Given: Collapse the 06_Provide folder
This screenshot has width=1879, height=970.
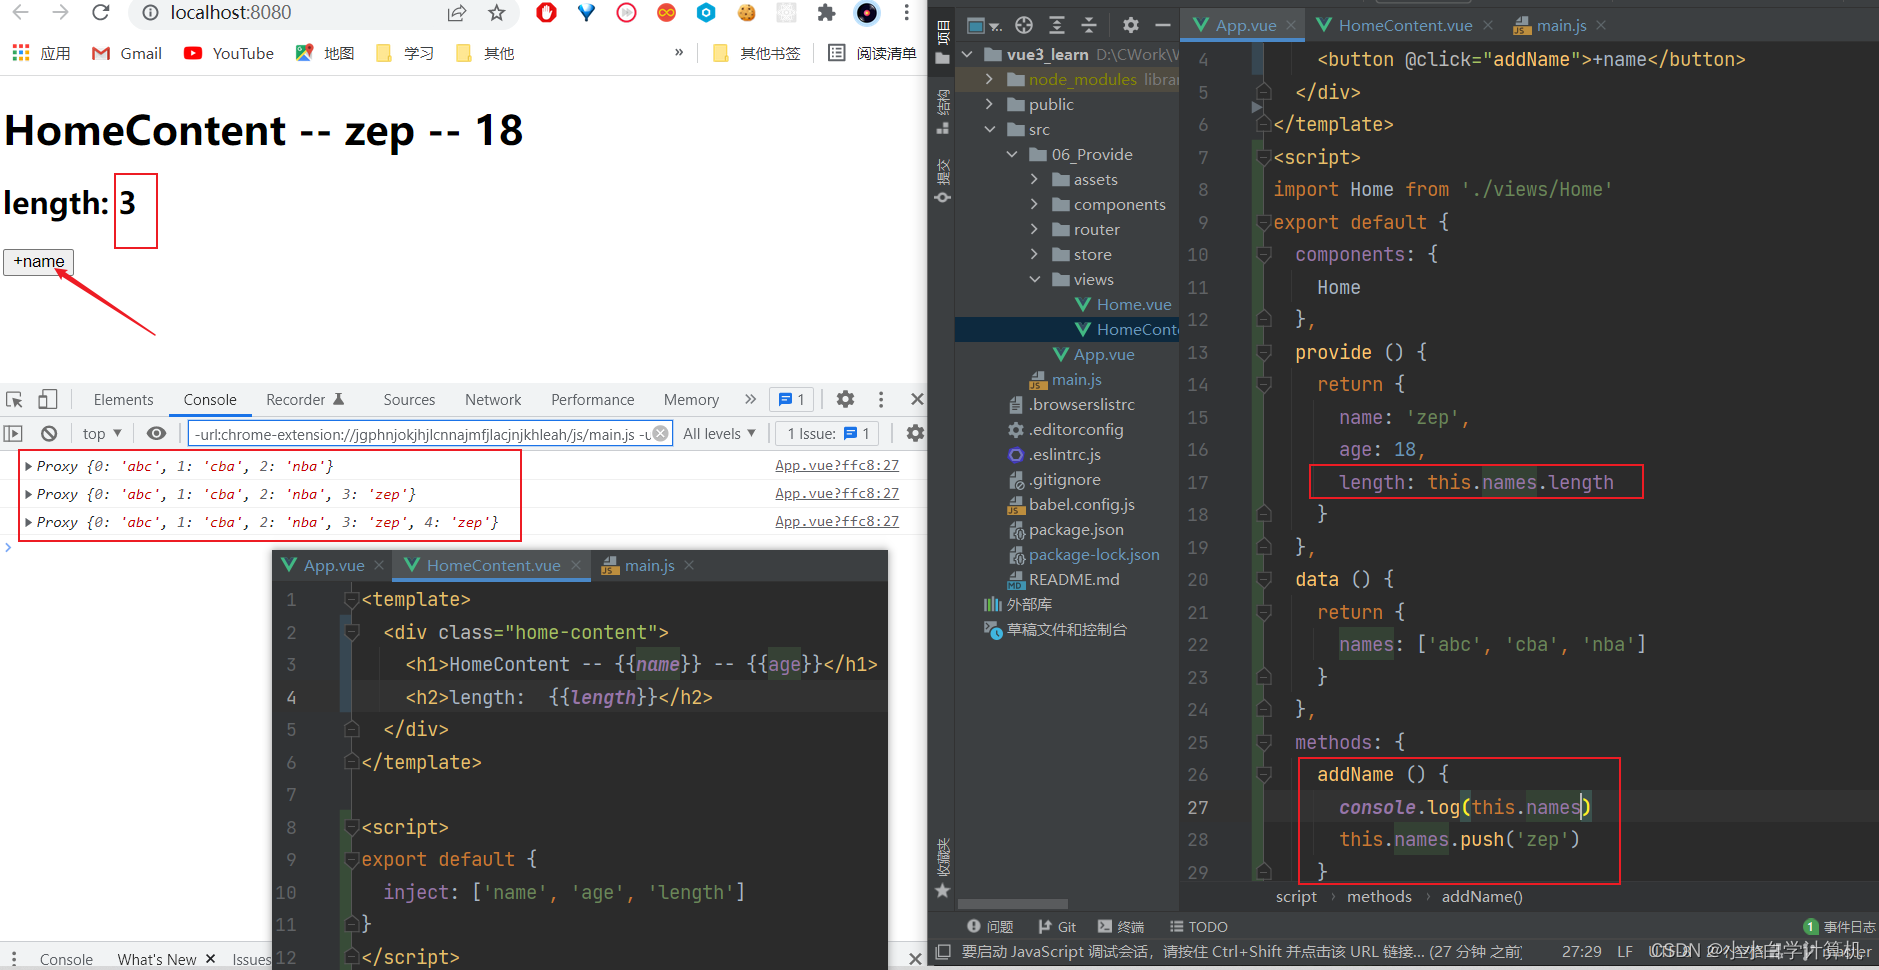Looking at the screenshot, I should coord(1012,154).
